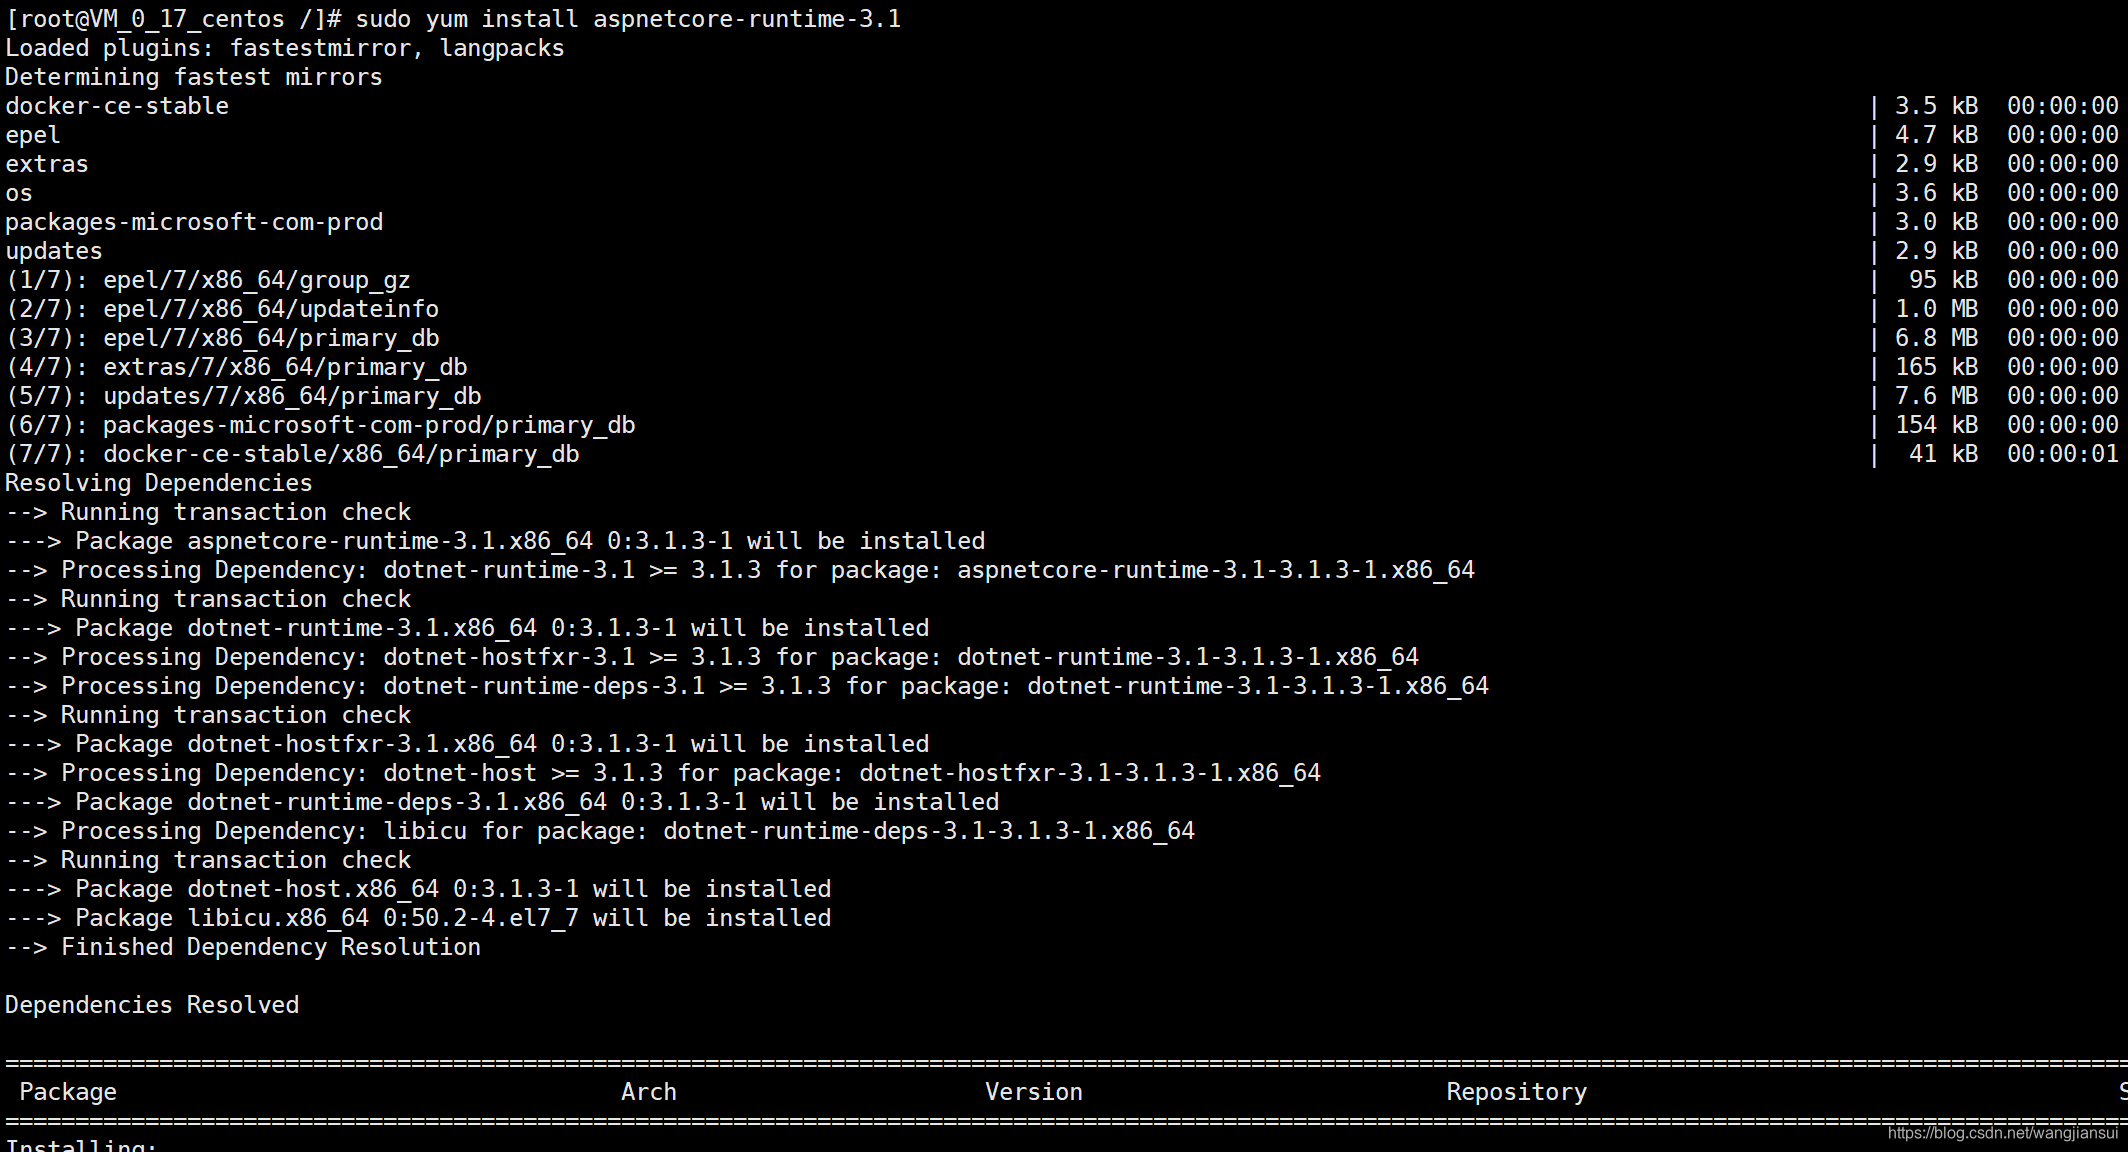Image resolution: width=2128 pixels, height=1152 pixels.
Task: Click the Package column header
Action: coord(68,1092)
